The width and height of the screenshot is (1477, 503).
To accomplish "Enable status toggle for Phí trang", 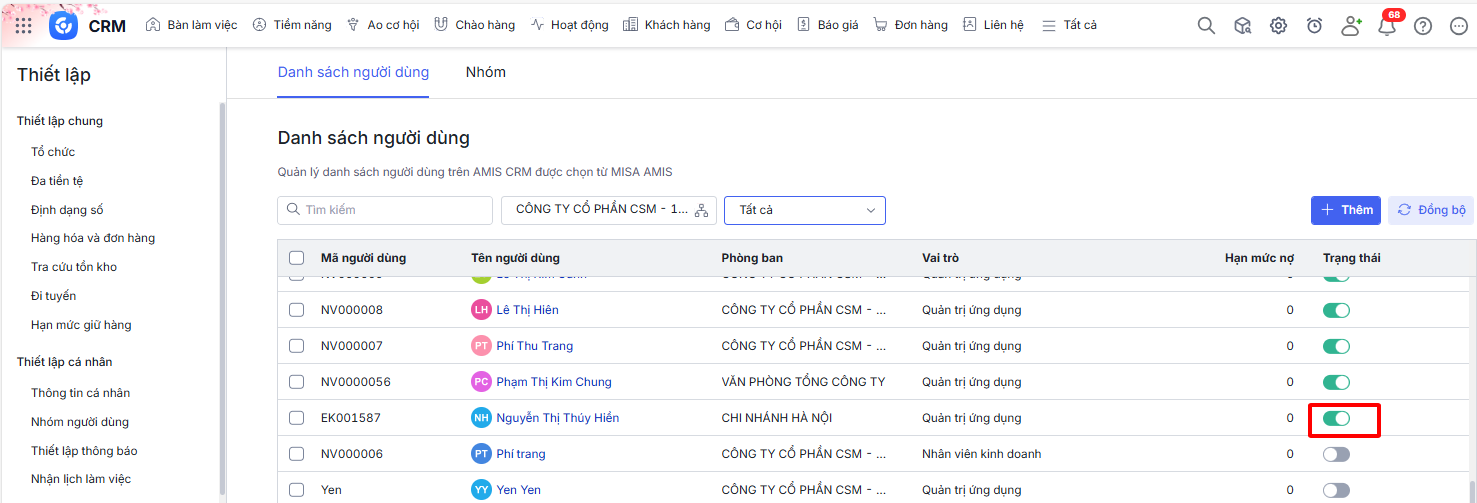I will [1336, 454].
